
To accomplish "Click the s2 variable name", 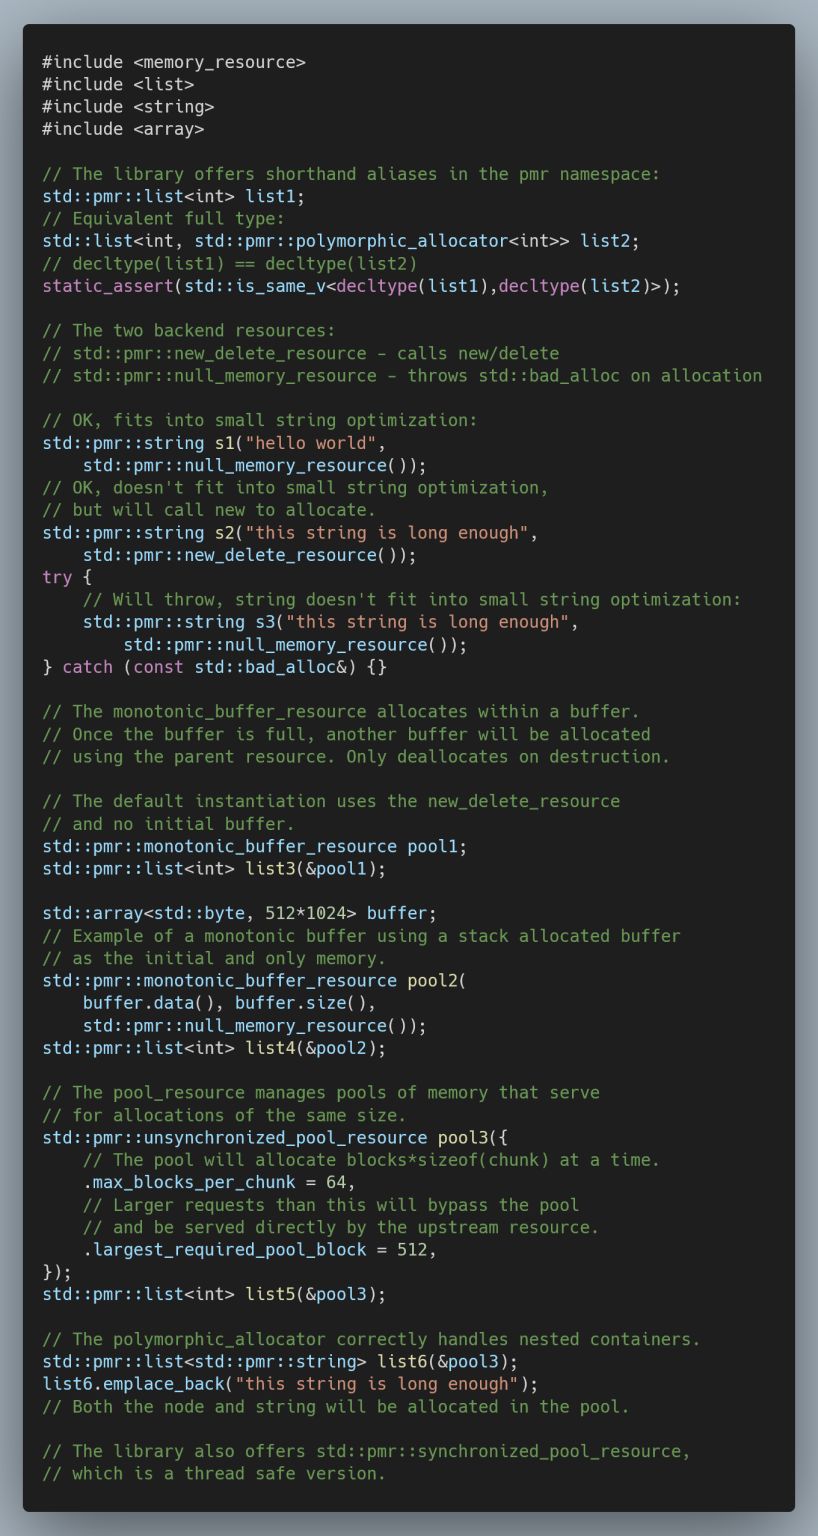I will (x=225, y=533).
